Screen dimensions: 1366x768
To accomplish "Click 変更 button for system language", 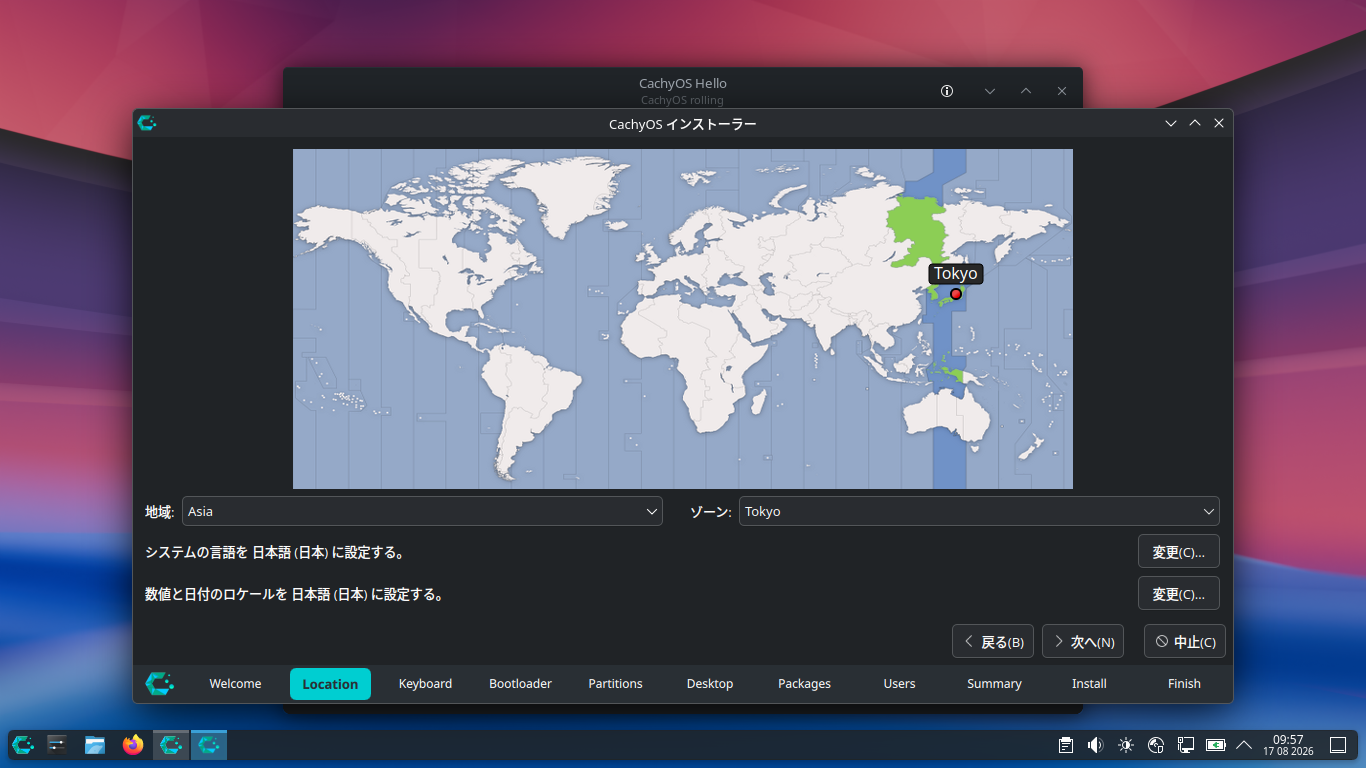I will pyautogui.click(x=1179, y=552).
